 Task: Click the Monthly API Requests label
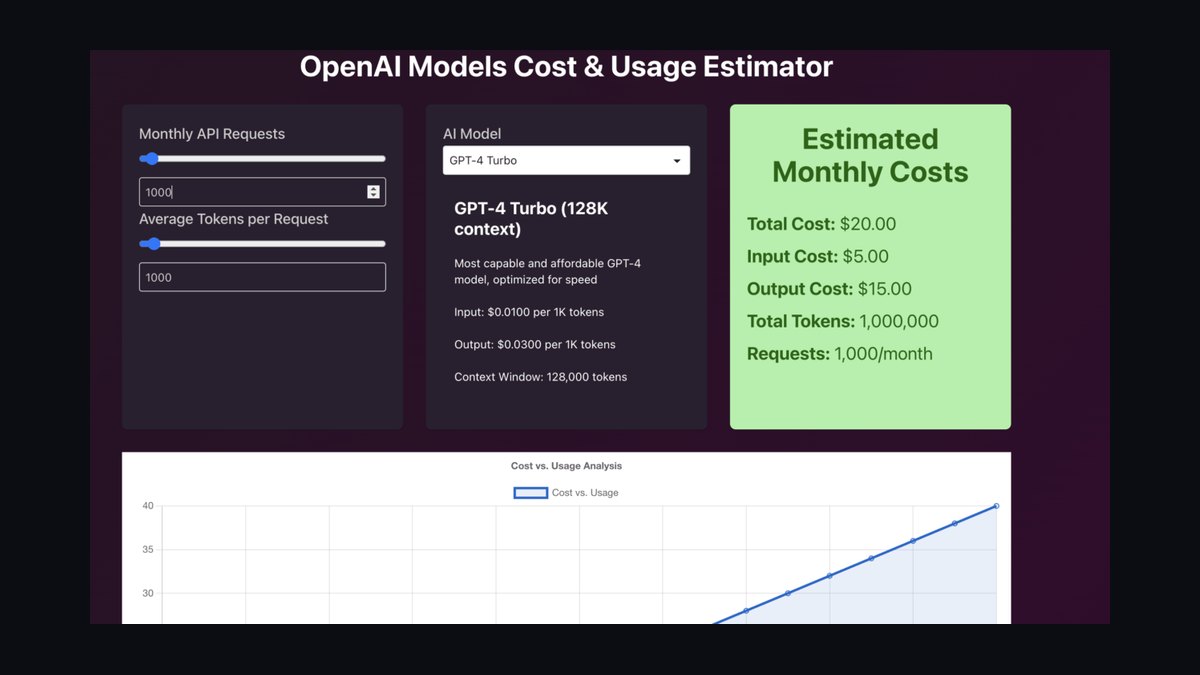(212, 134)
